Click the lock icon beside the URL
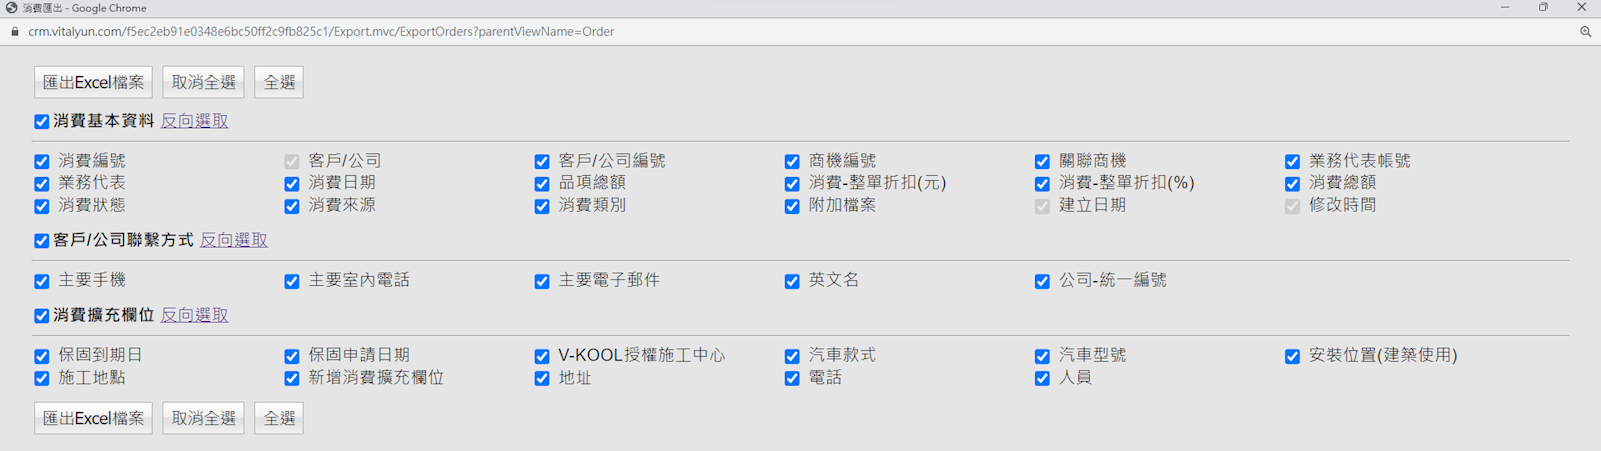 [15, 32]
